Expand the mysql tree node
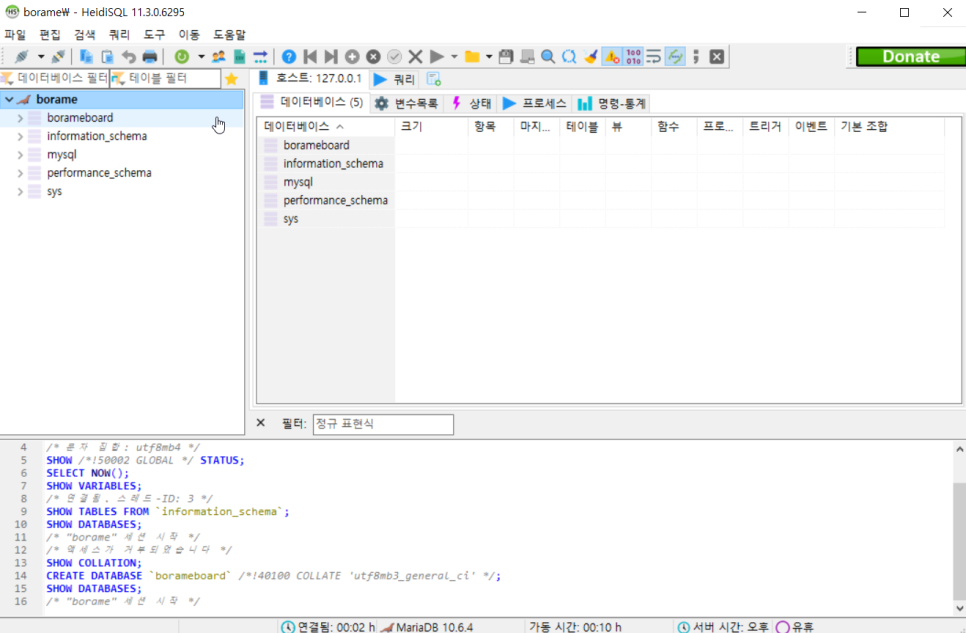966x633 pixels. 20,155
